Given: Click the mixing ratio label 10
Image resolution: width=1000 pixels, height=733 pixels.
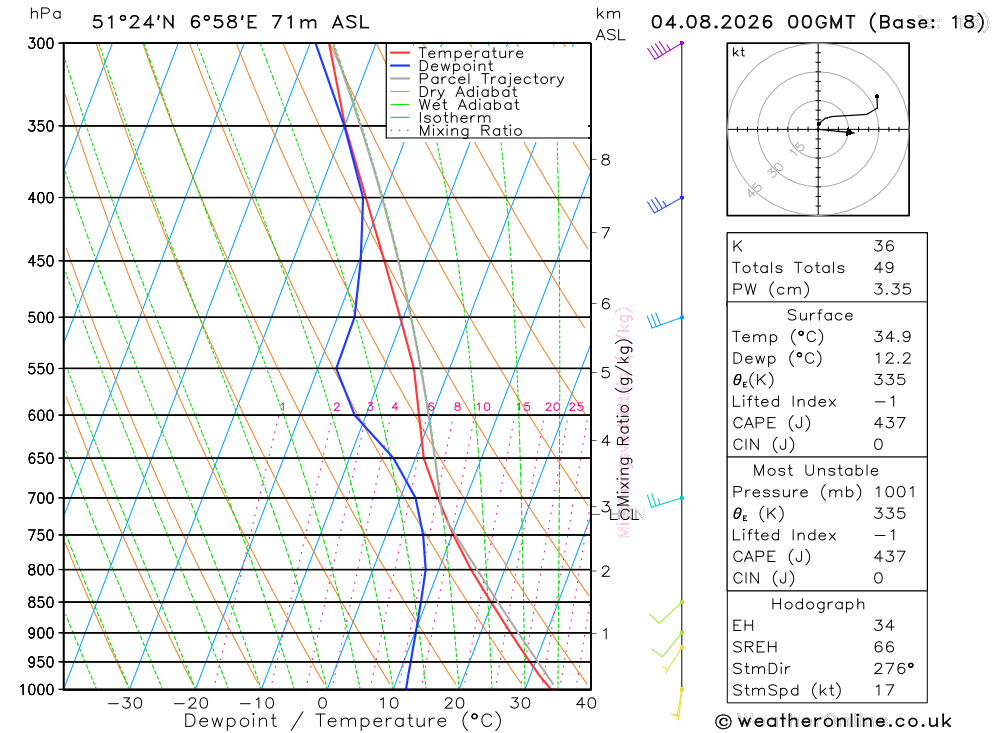Looking at the screenshot, I should click(x=483, y=407).
